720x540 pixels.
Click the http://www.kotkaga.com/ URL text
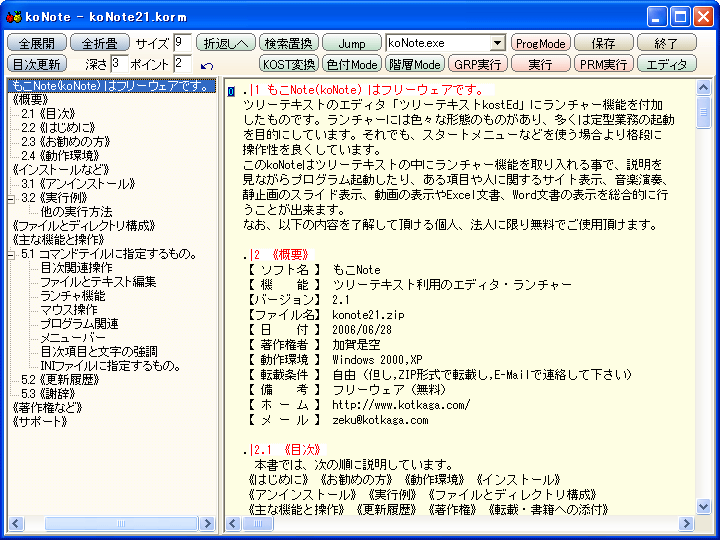(x=401, y=405)
